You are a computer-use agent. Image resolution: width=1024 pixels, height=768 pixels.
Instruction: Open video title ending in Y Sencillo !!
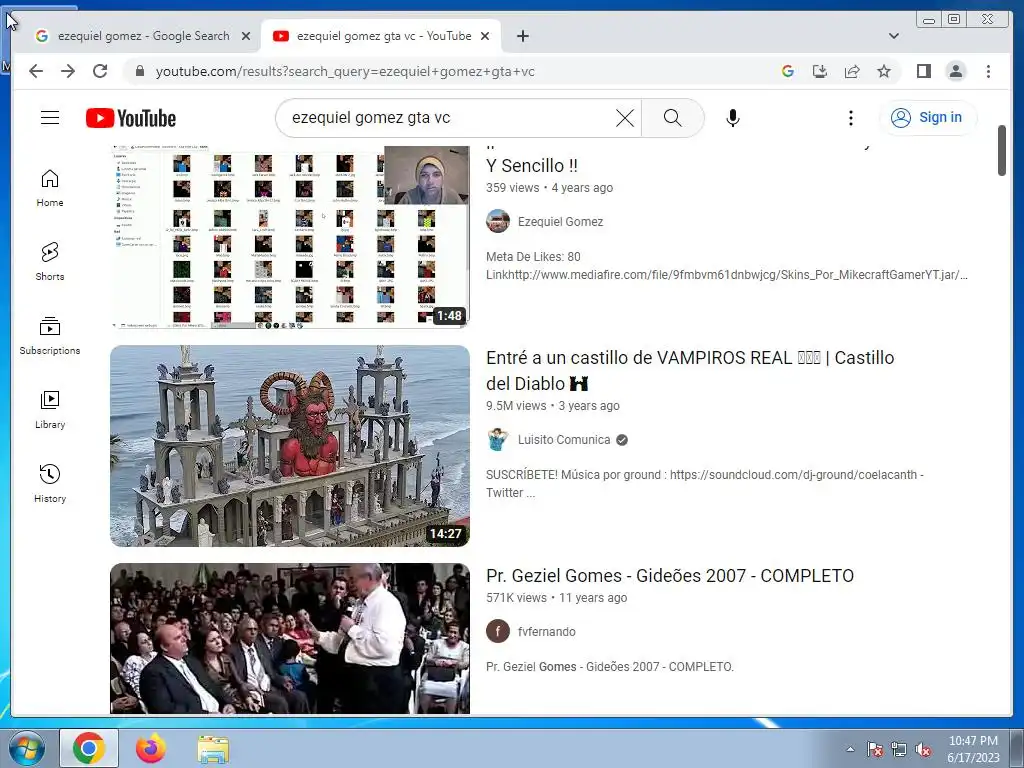532,166
